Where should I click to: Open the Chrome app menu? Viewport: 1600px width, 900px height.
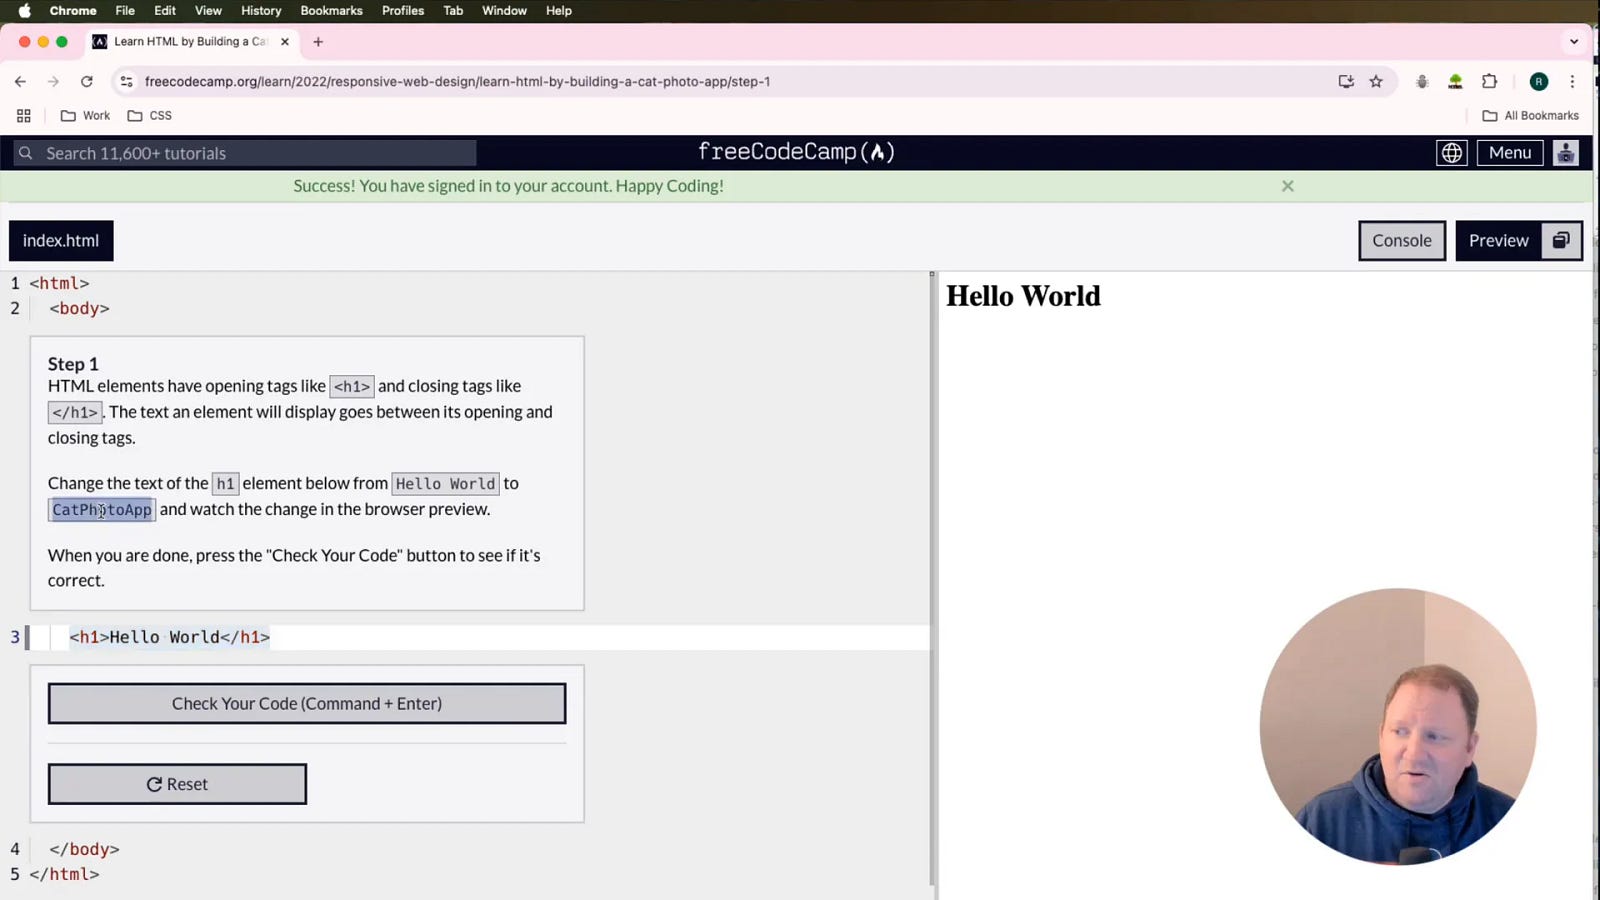click(73, 11)
